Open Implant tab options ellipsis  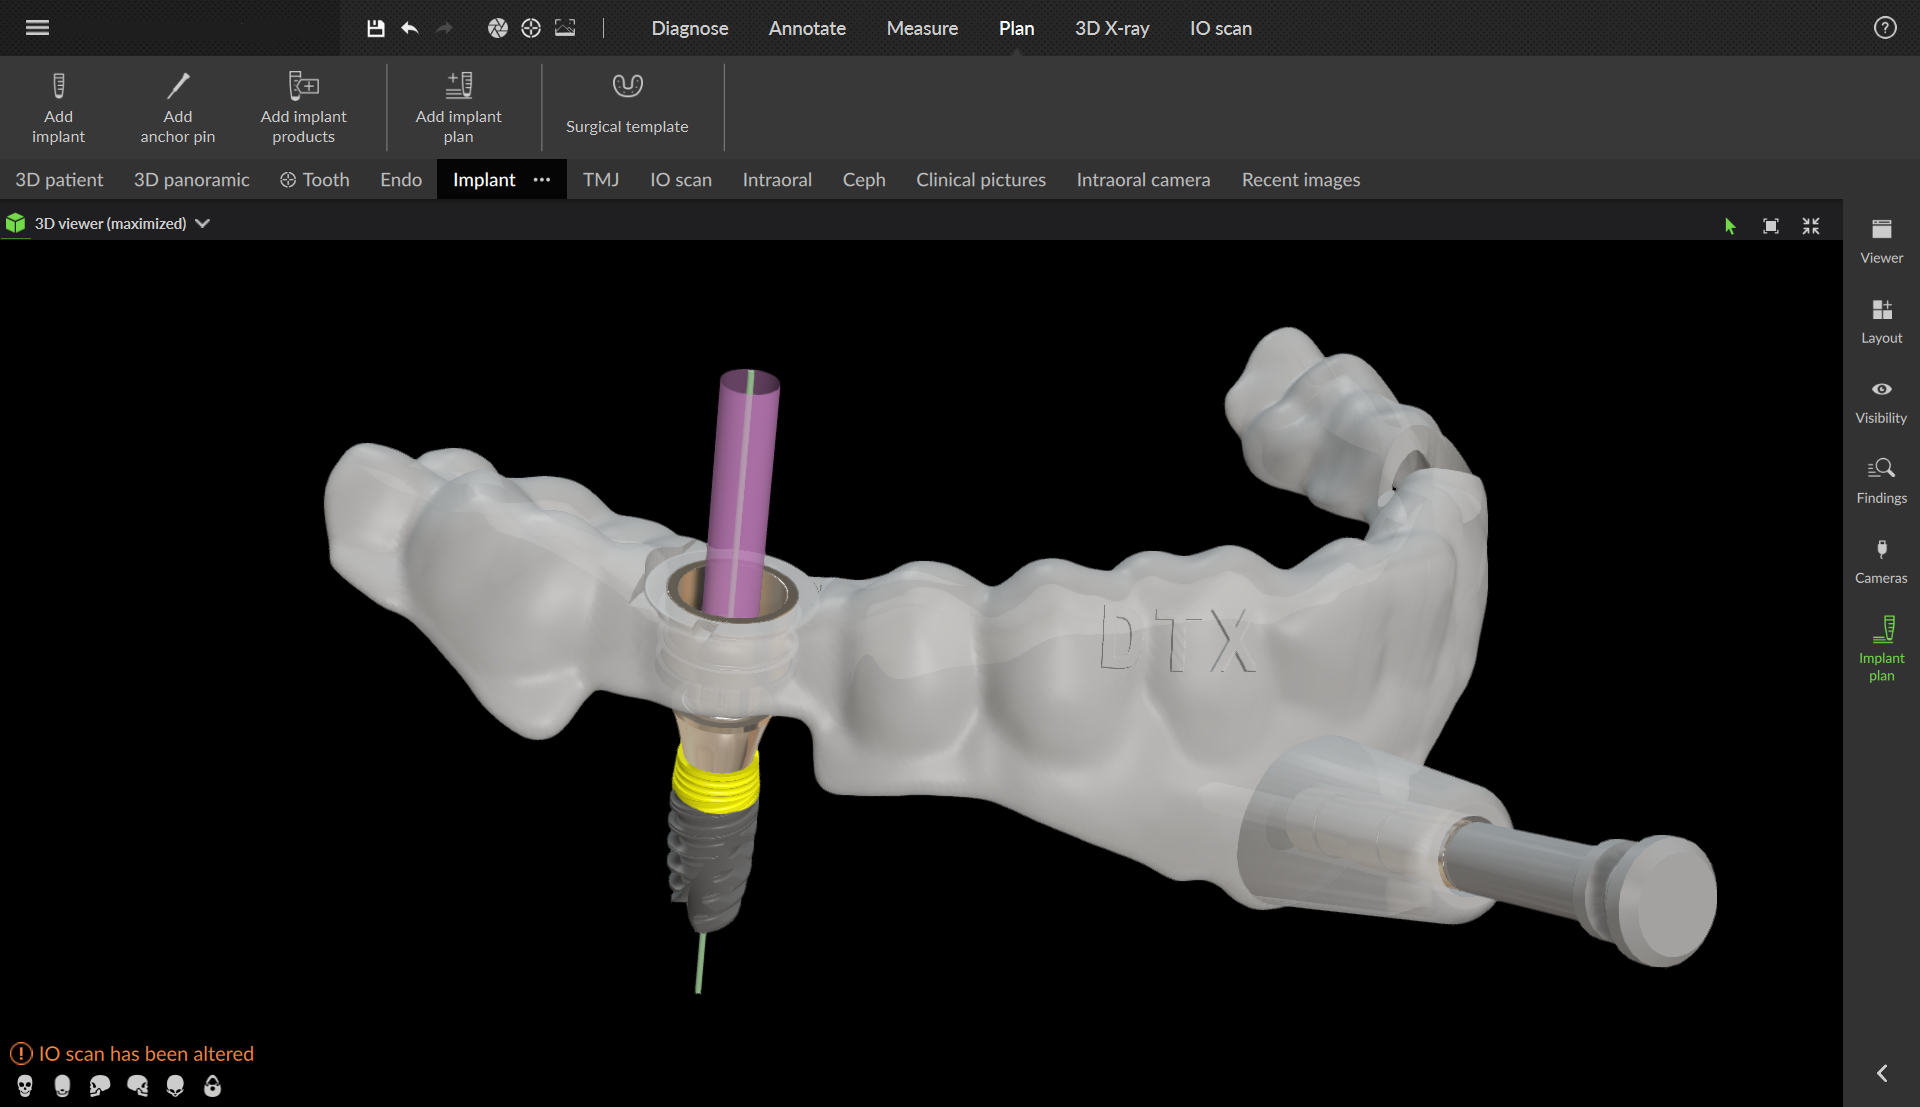(542, 180)
